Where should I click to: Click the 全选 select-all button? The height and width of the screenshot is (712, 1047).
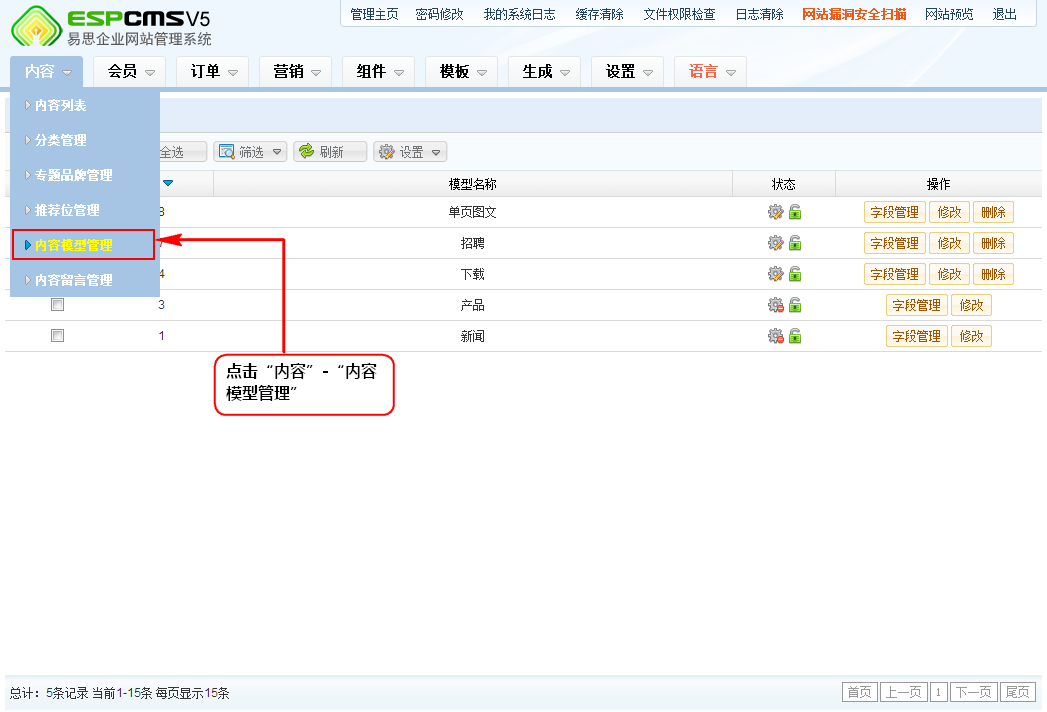(182, 152)
